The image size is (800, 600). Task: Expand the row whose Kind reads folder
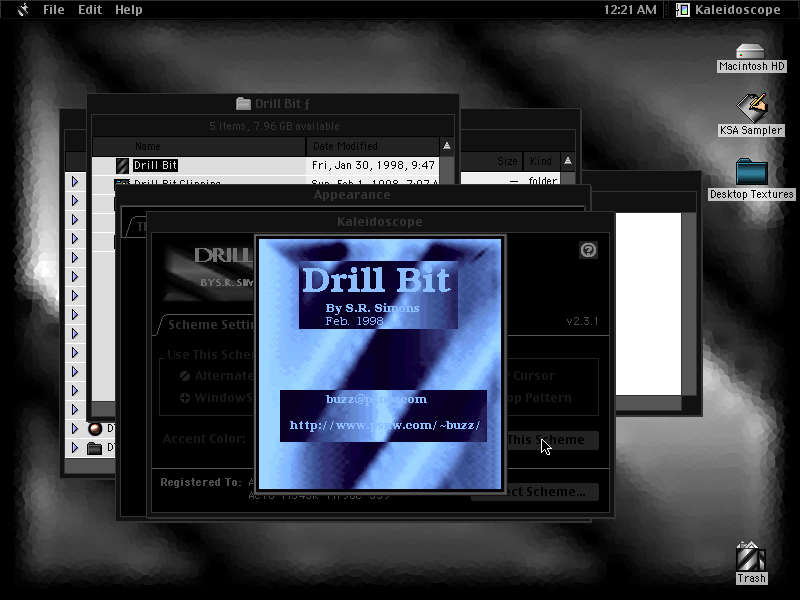click(x=75, y=182)
